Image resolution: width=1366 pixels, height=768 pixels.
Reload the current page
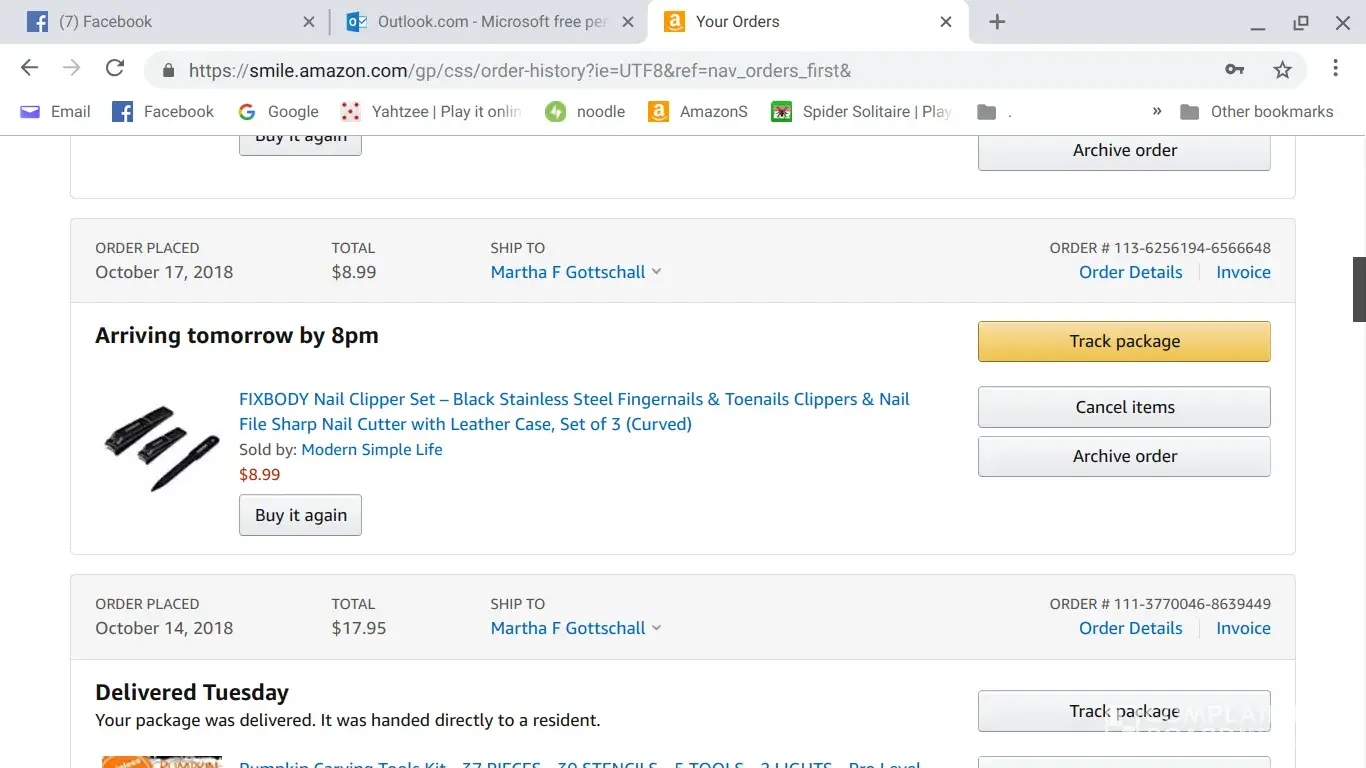click(x=115, y=69)
